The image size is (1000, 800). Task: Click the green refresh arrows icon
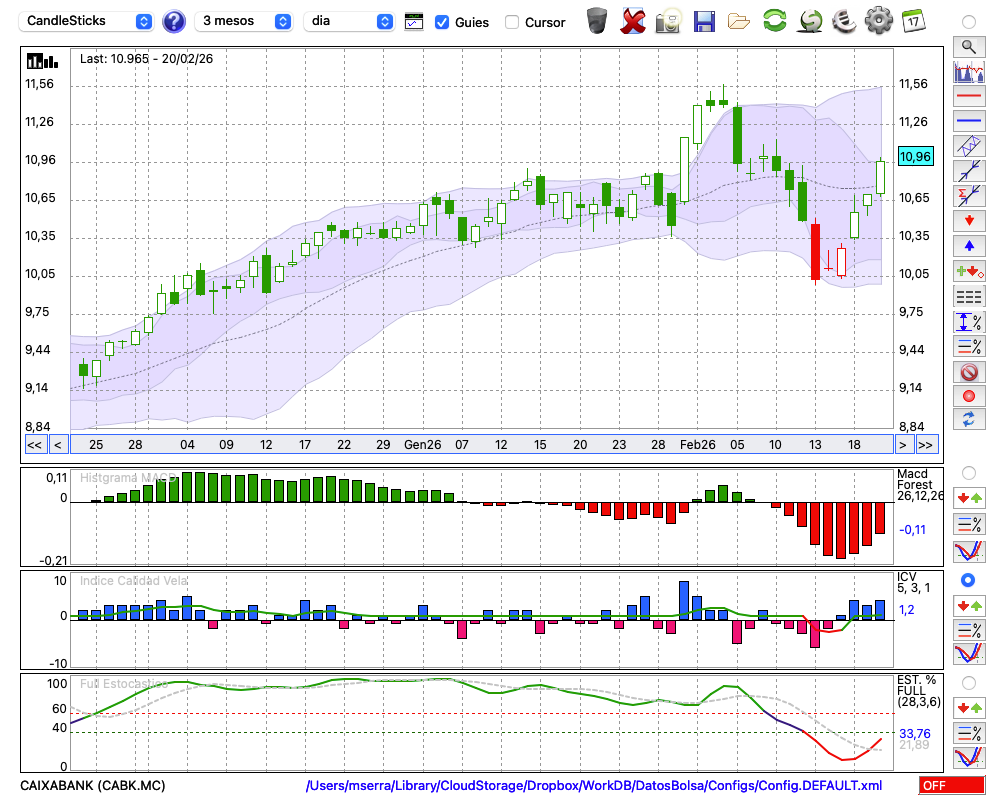click(x=774, y=20)
